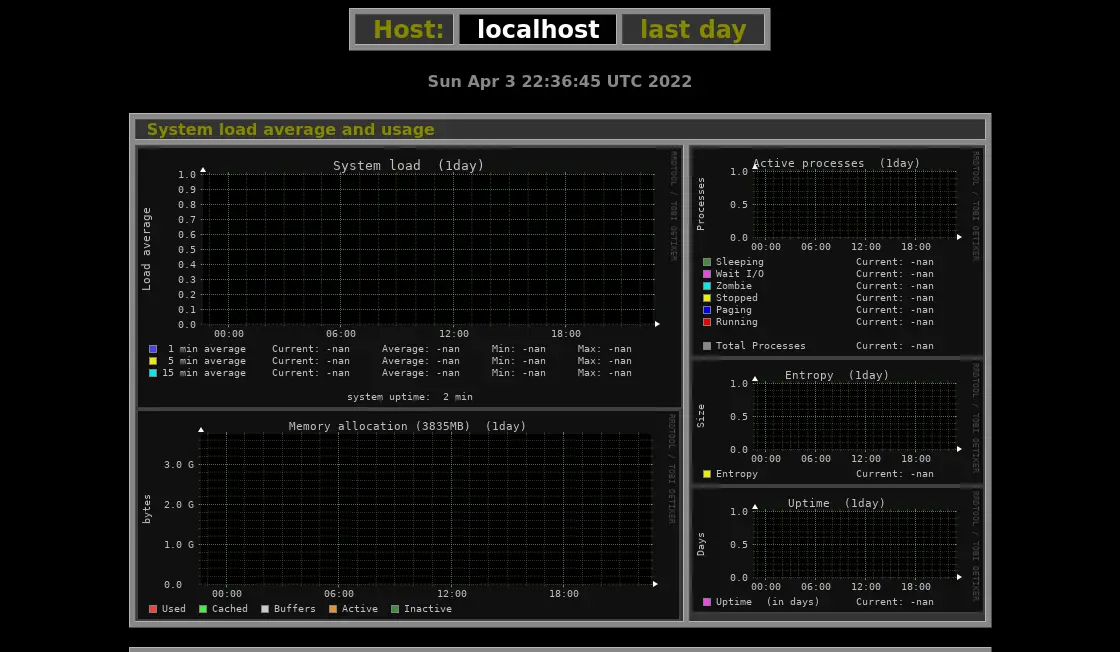This screenshot has height=652, width=1120.
Task: Open the Uptime 1day graph
Action: (x=837, y=550)
